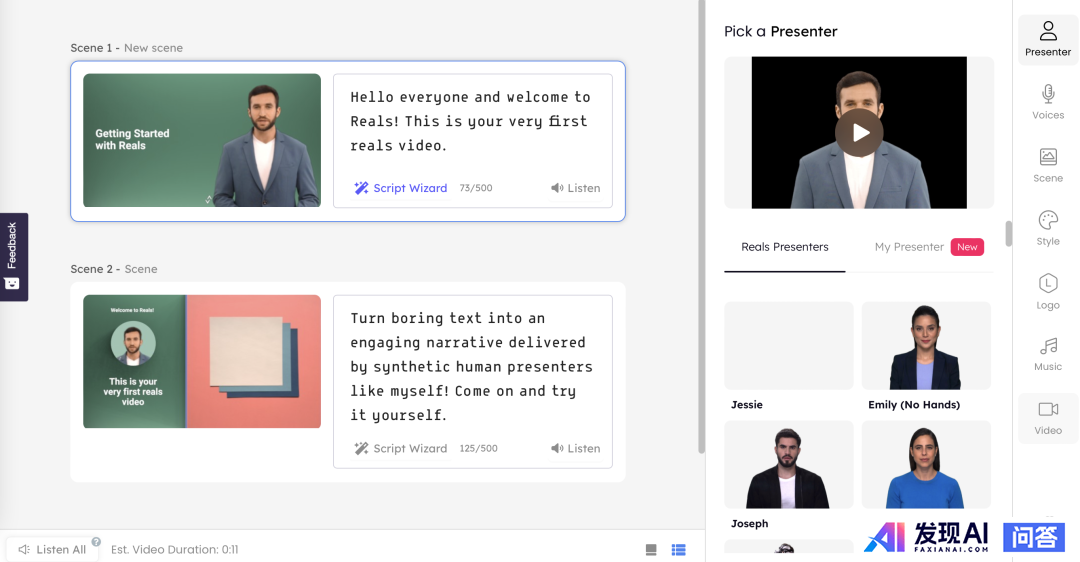Click the main editor vertical scrollbar
The width and height of the screenshot is (1080, 562).
(701, 227)
